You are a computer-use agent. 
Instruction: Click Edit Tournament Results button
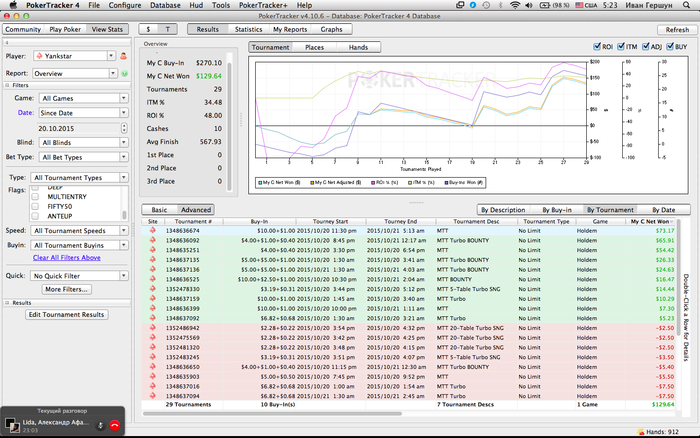[67, 315]
